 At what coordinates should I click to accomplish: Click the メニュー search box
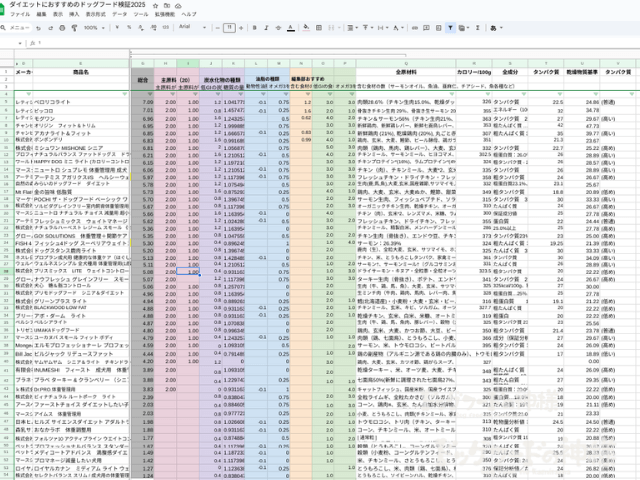pos(16,28)
